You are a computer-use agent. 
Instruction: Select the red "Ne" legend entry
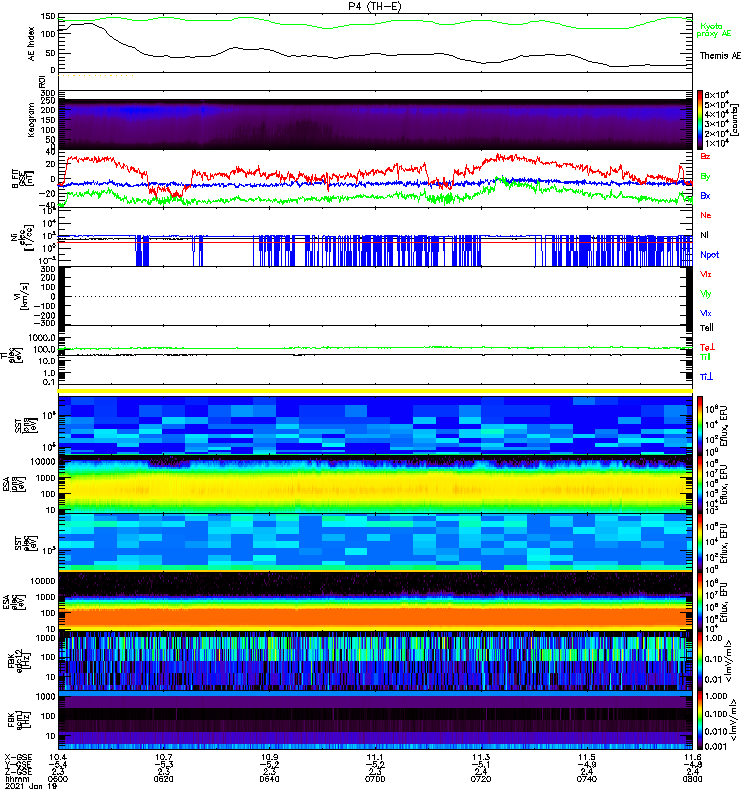[x=706, y=215]
